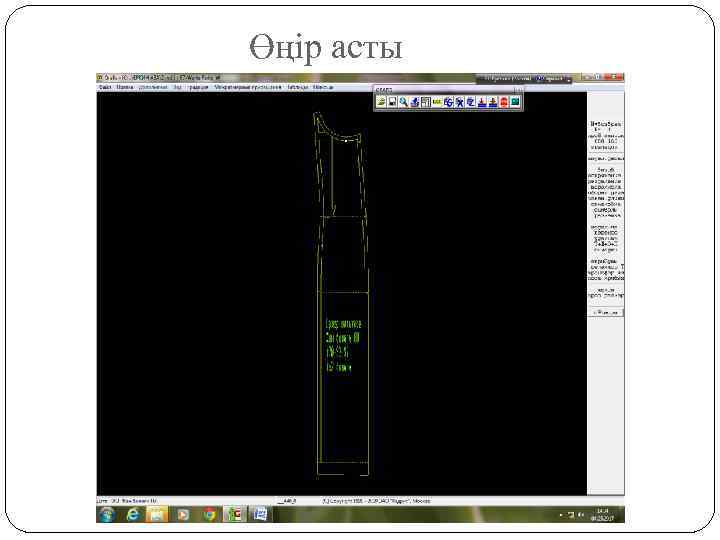Open the taskbar clock showing 14:14
The height and width of the screenshot is (540, 720).
(x=602, y=515)
